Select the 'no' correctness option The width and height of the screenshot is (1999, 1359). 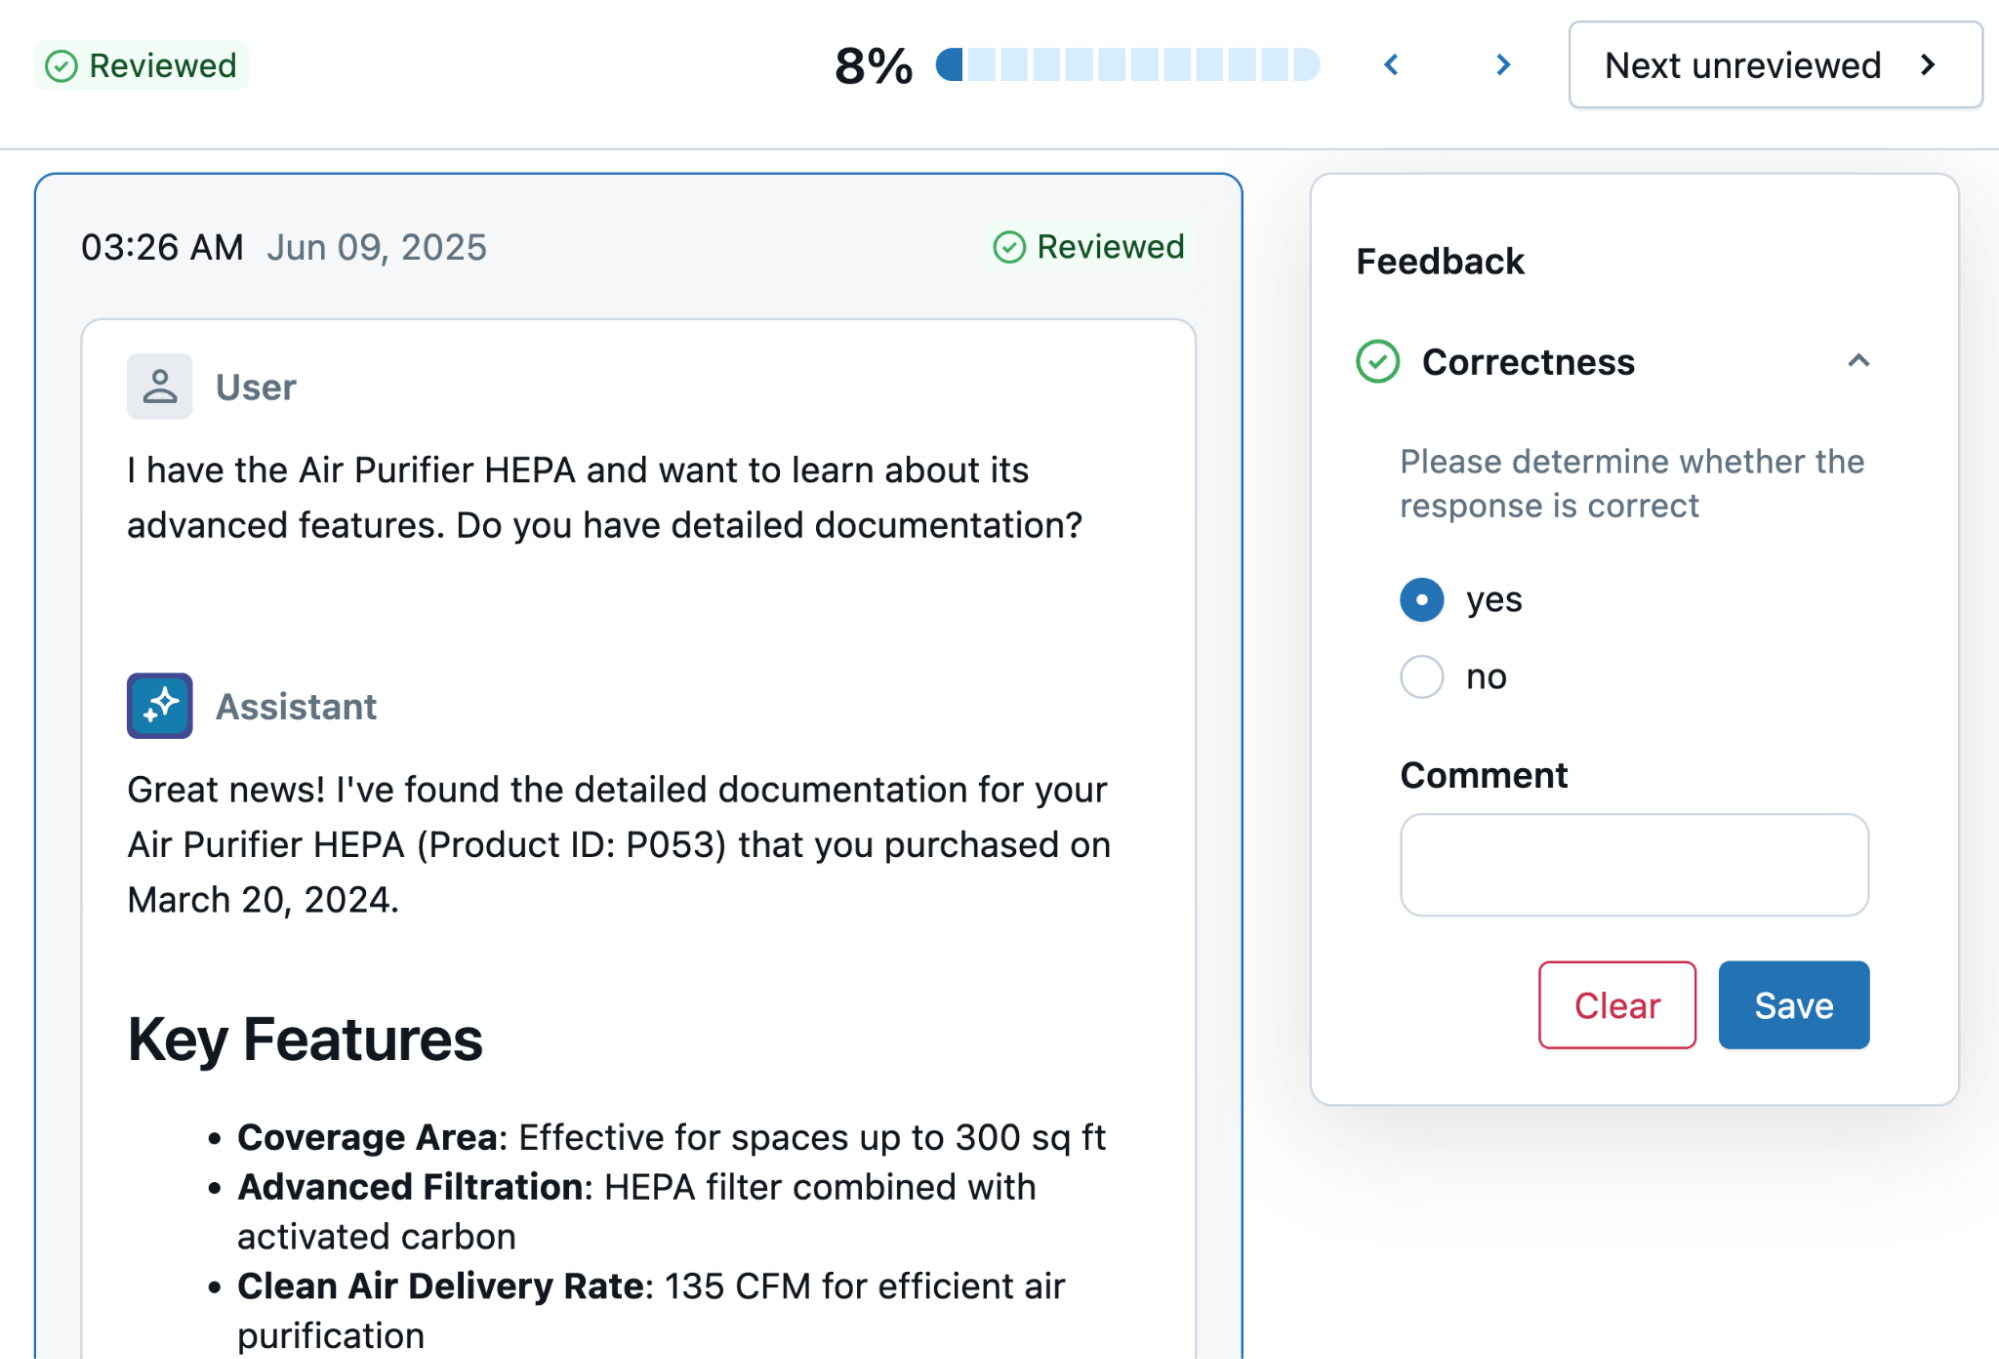[1421, 677]
